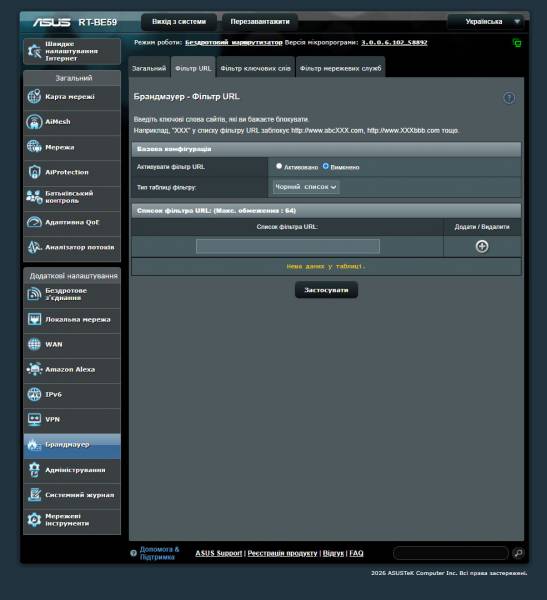The image size is (547, 600).
Task: Click the parental control people icon
Action: (34, 197)
